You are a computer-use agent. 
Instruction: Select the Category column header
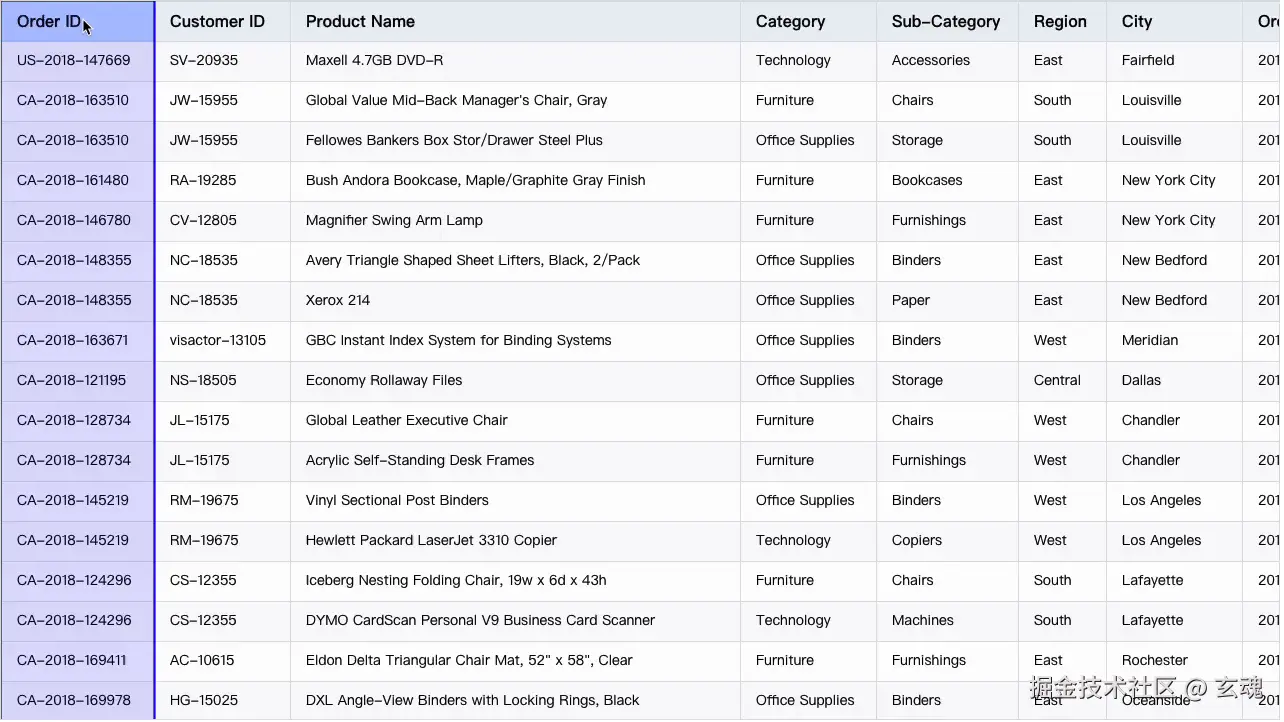[x=790, y=22]
